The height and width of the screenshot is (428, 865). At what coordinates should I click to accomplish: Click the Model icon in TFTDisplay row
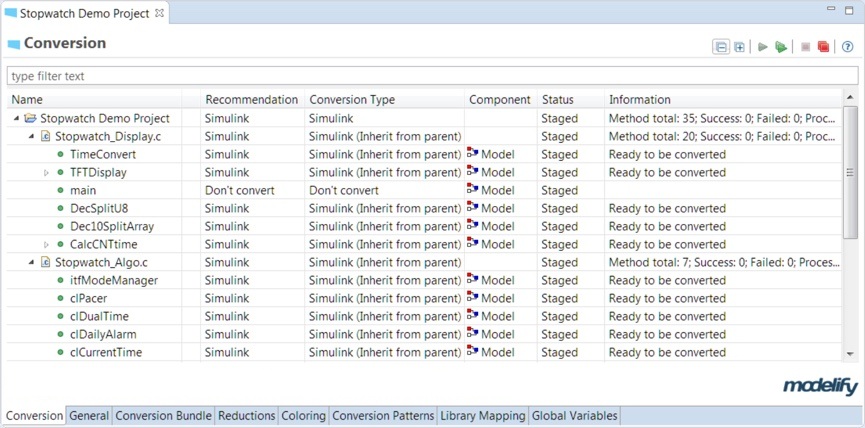[x=472, y=172]
